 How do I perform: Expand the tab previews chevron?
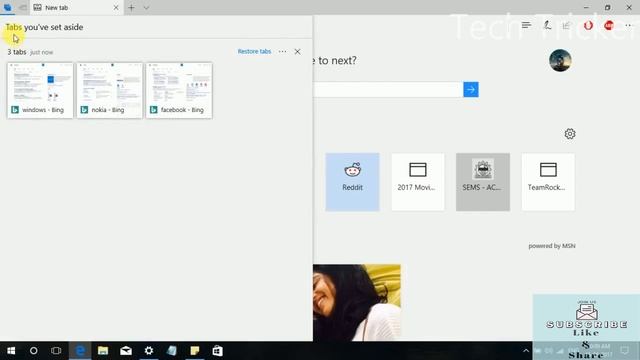point(146,7)
